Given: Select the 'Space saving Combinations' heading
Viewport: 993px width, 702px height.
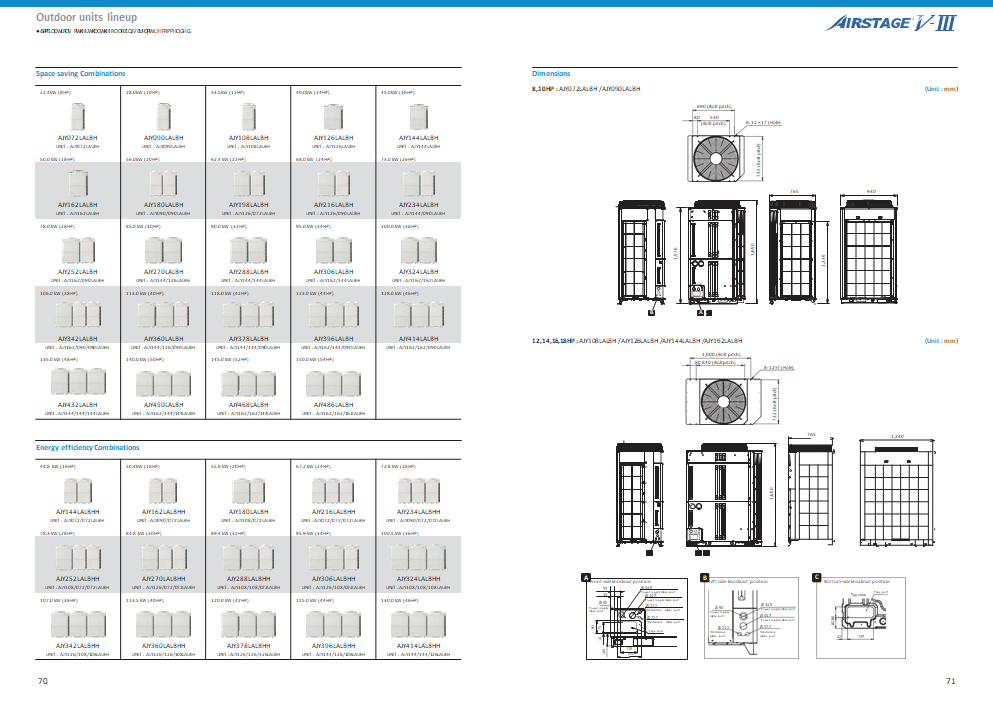Looking at the screenshot, I should [80, 73].
